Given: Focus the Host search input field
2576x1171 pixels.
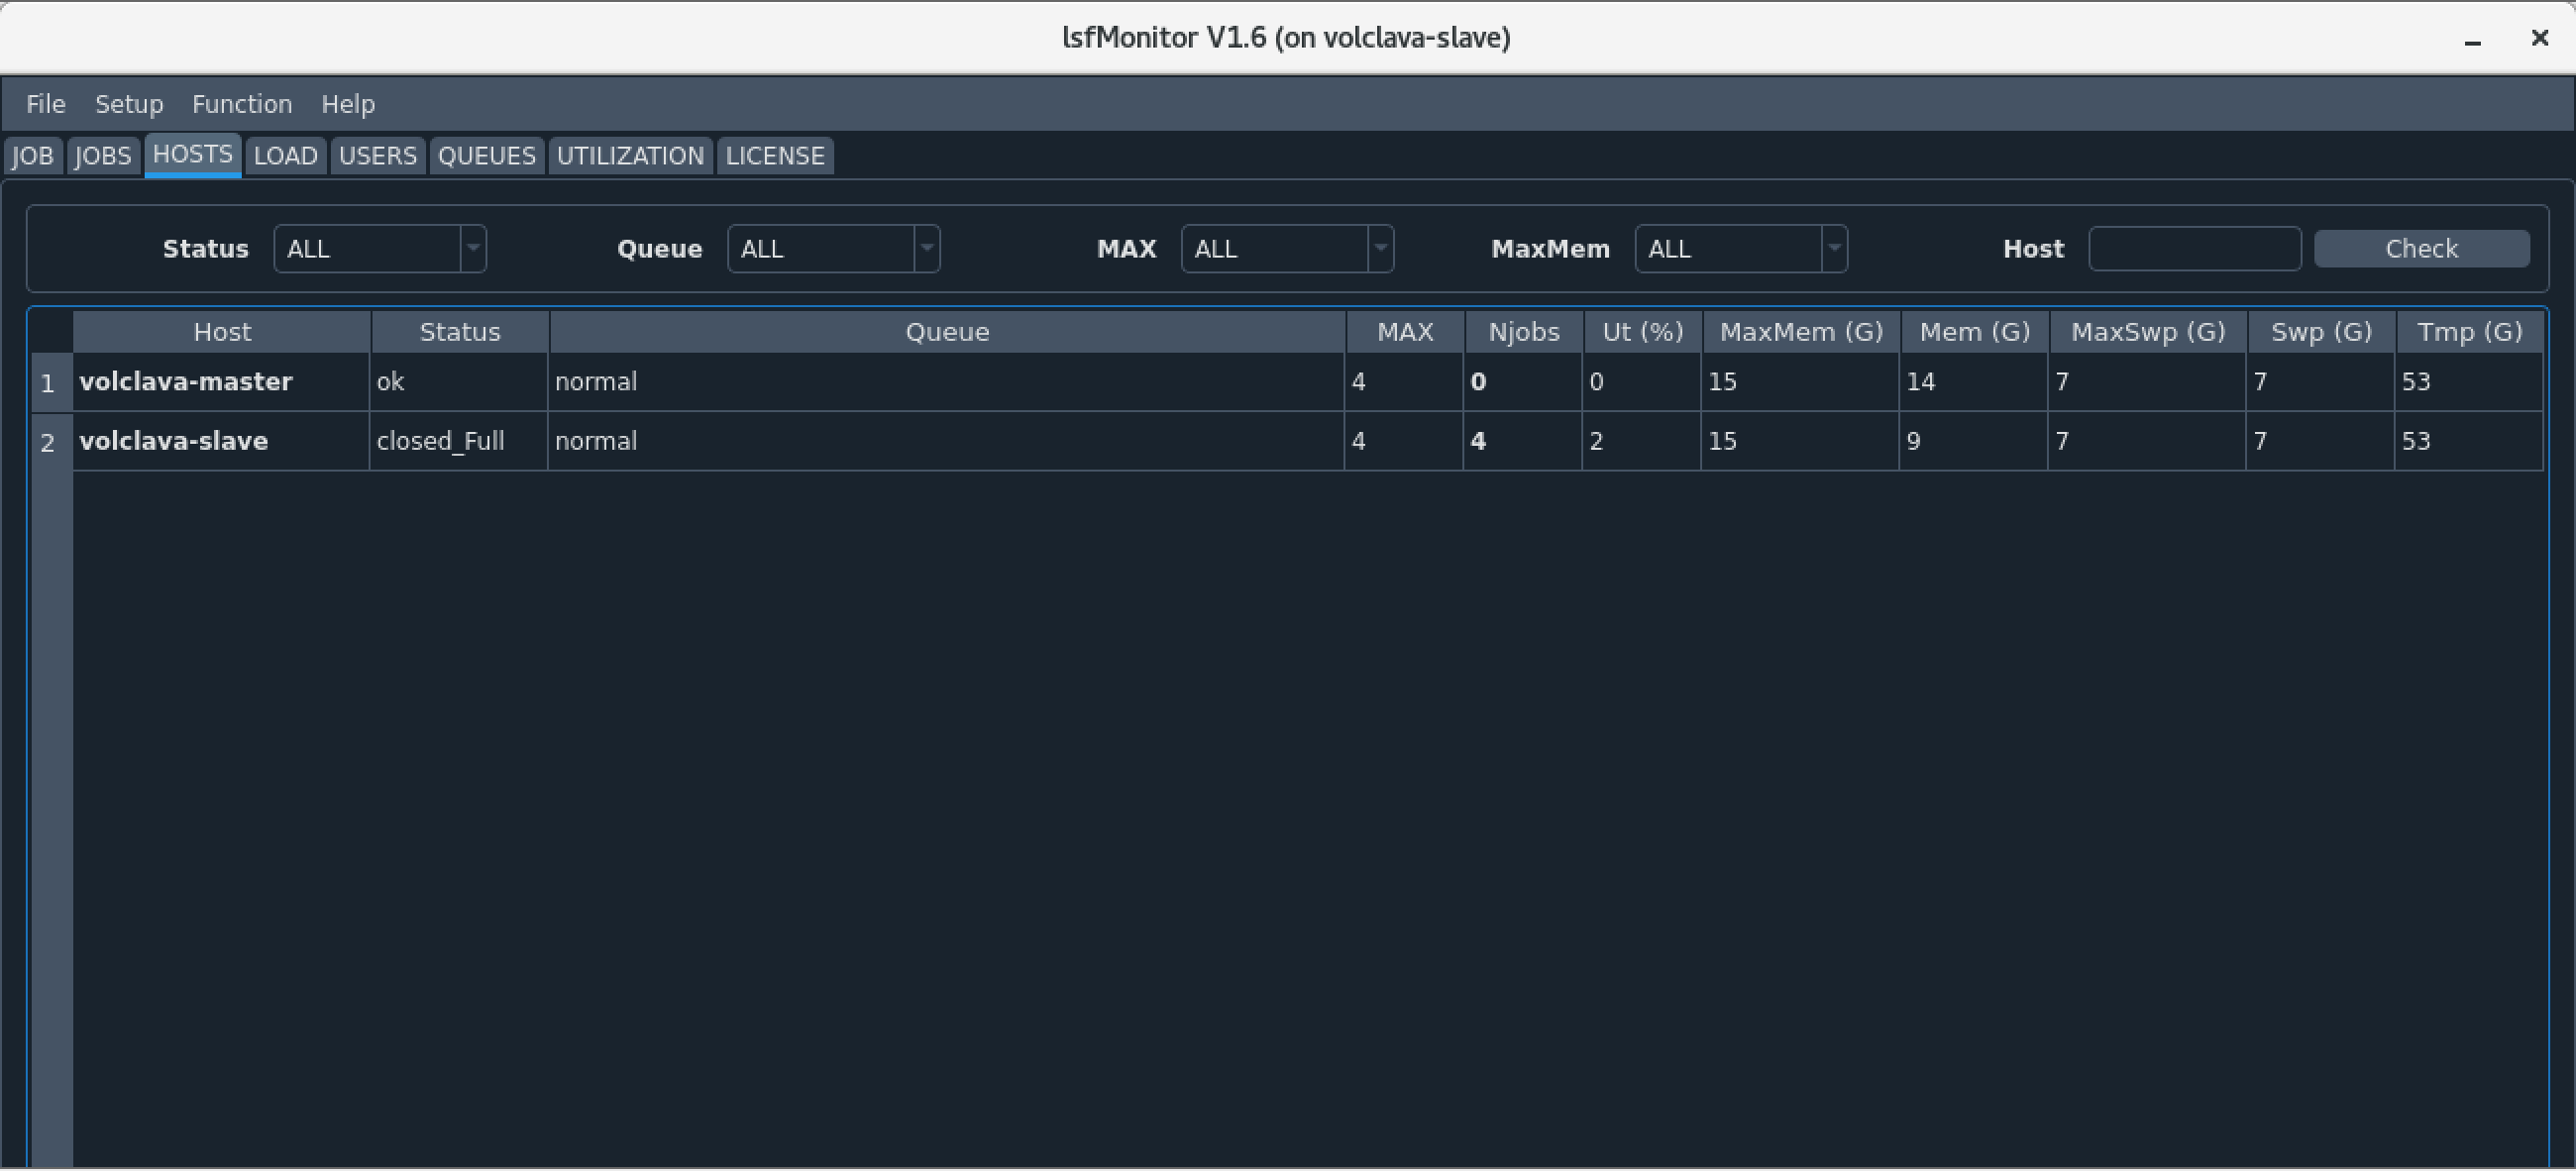Looking at the screenshot, I should [x=2194, y=249].
